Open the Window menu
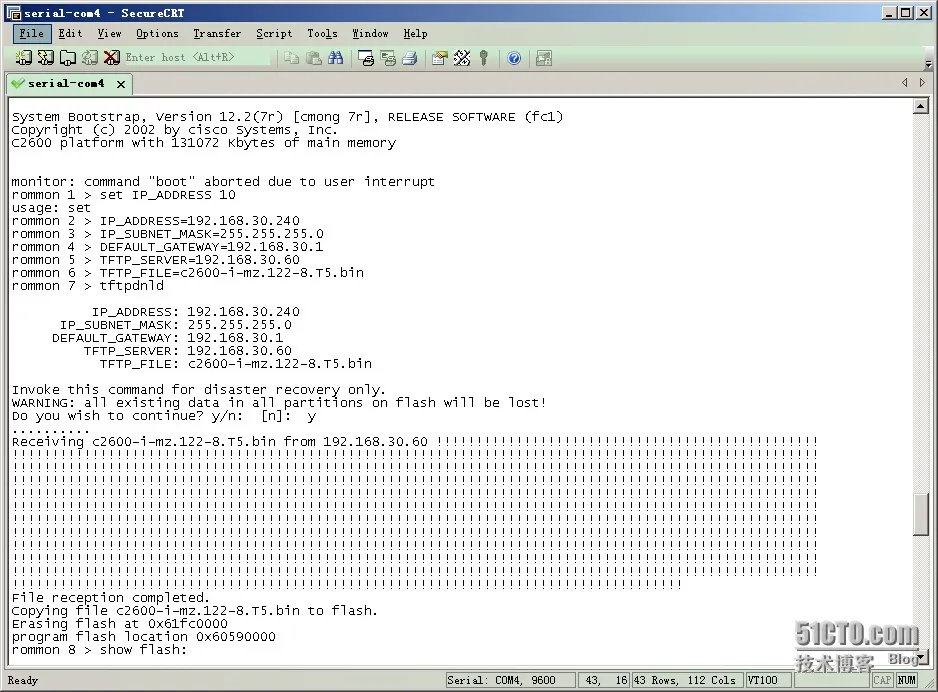Image resolution: width=938 pixels, height=692 pixels. 370,33
